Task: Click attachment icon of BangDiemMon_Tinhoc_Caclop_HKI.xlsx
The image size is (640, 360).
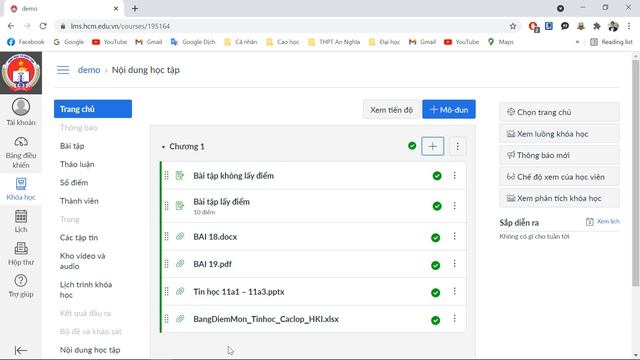Action: click(x=180, y=319)
